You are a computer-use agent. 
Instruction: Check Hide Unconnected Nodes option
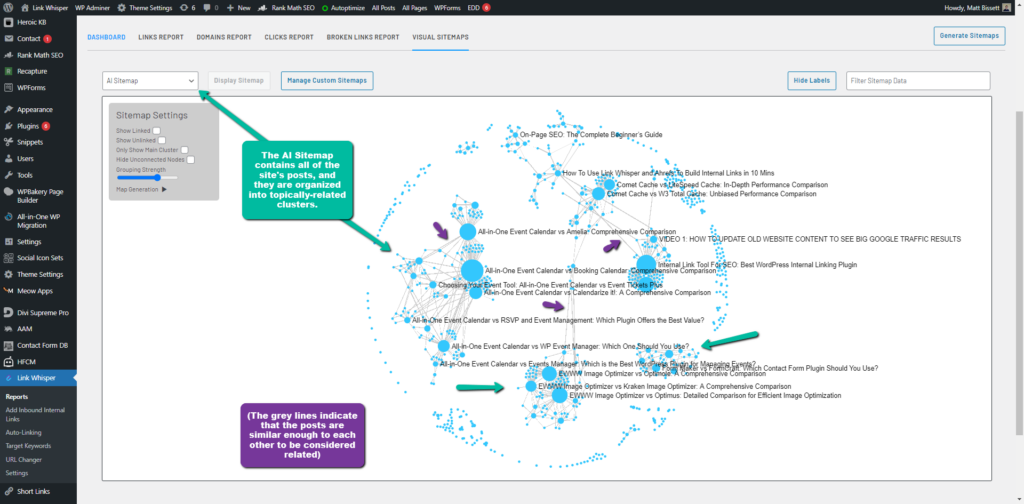[x=190, y=159]
